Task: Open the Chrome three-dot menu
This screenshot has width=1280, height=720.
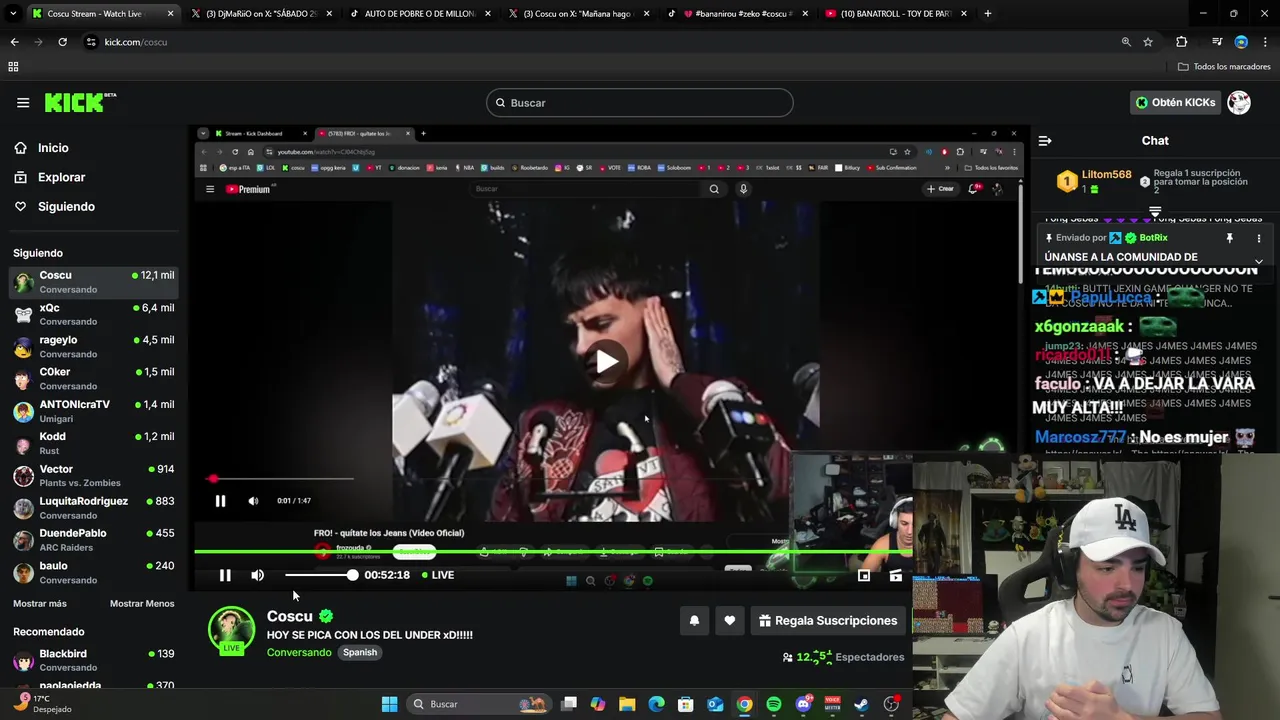Action: click(1265, 42)
